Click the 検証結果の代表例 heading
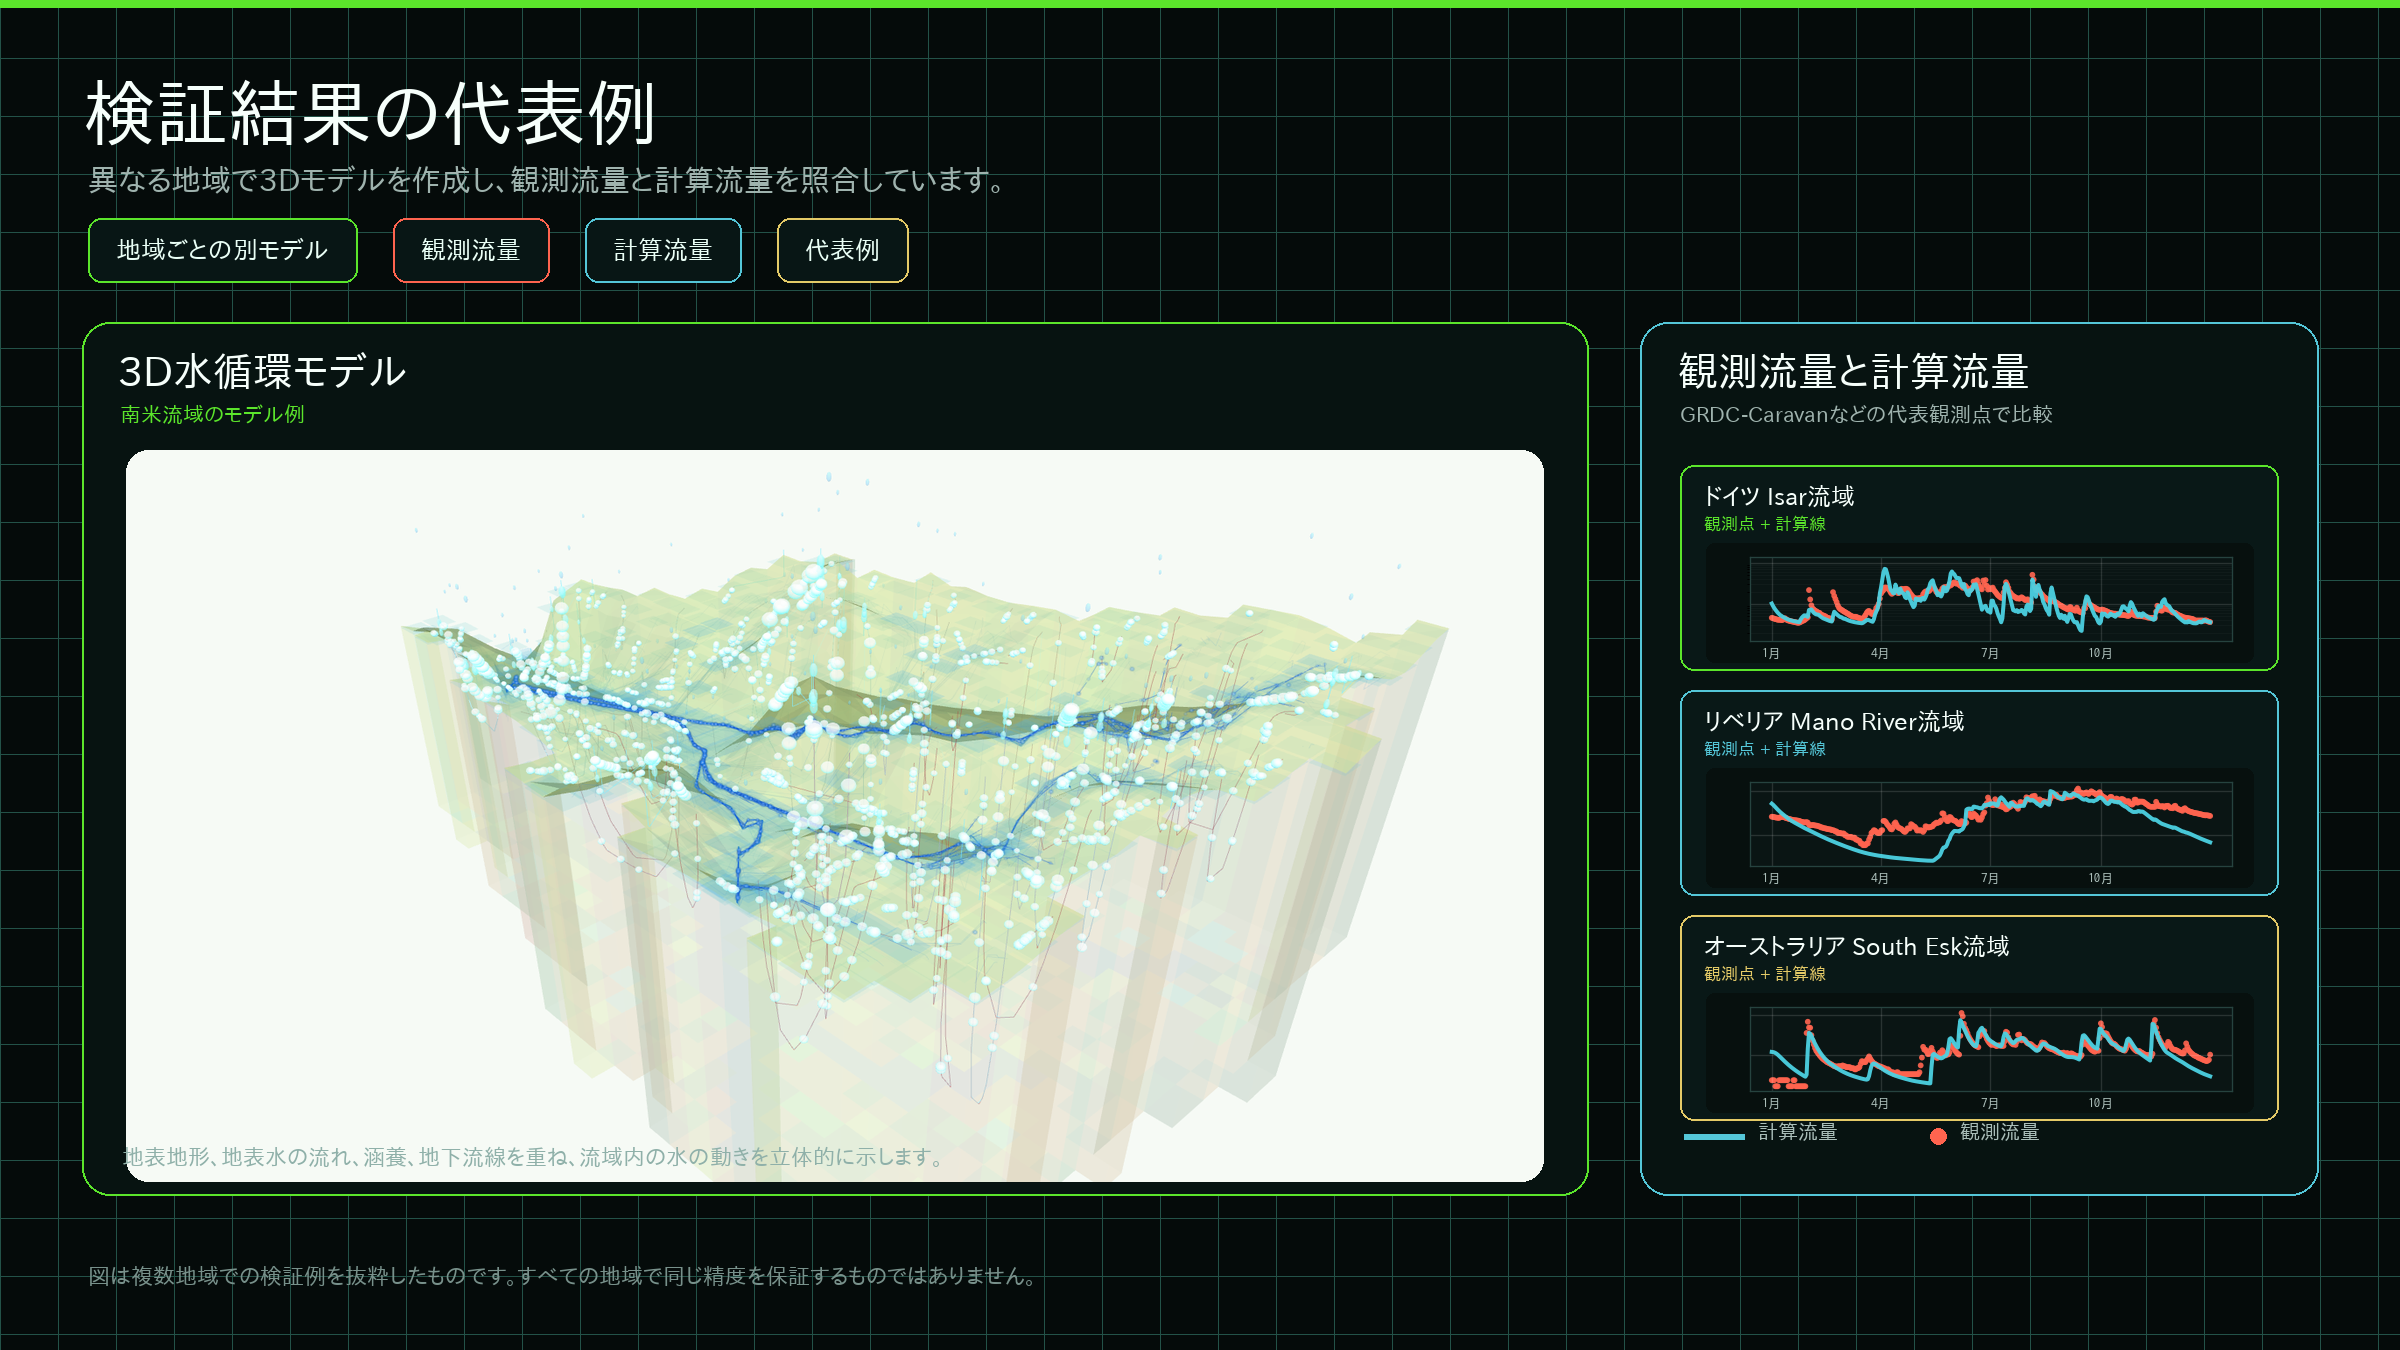This screenshot has height=1350, width=2400. point(371,114)
